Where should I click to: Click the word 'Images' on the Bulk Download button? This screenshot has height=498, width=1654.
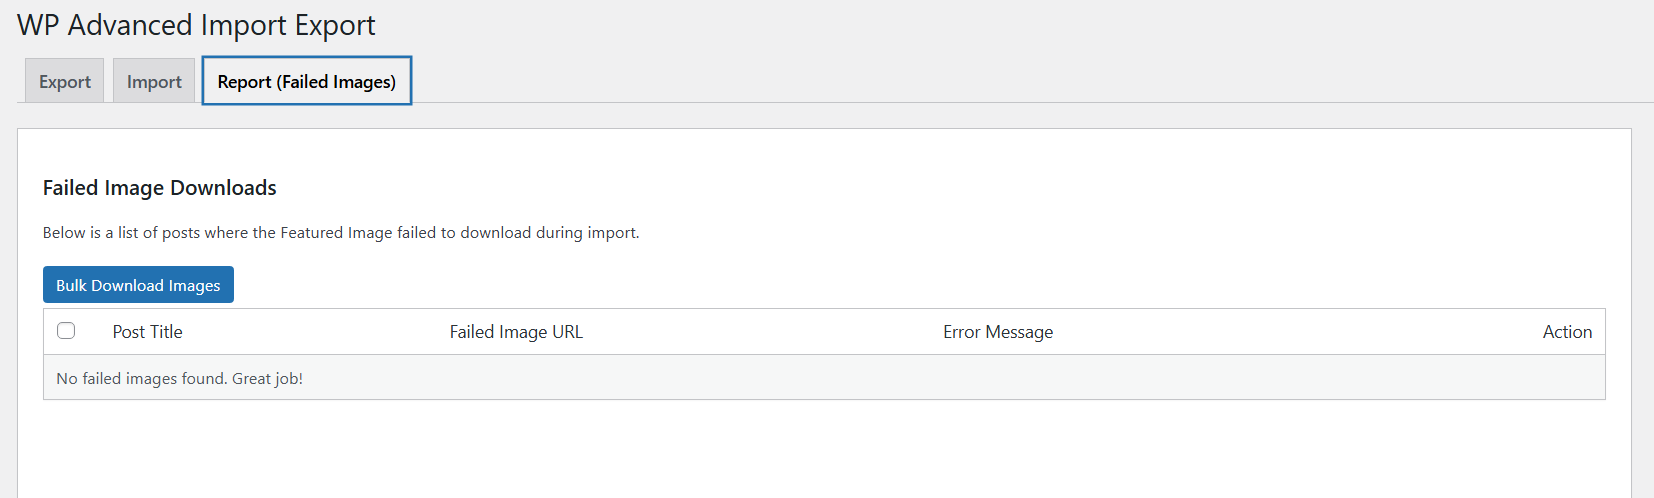[194, 285]
